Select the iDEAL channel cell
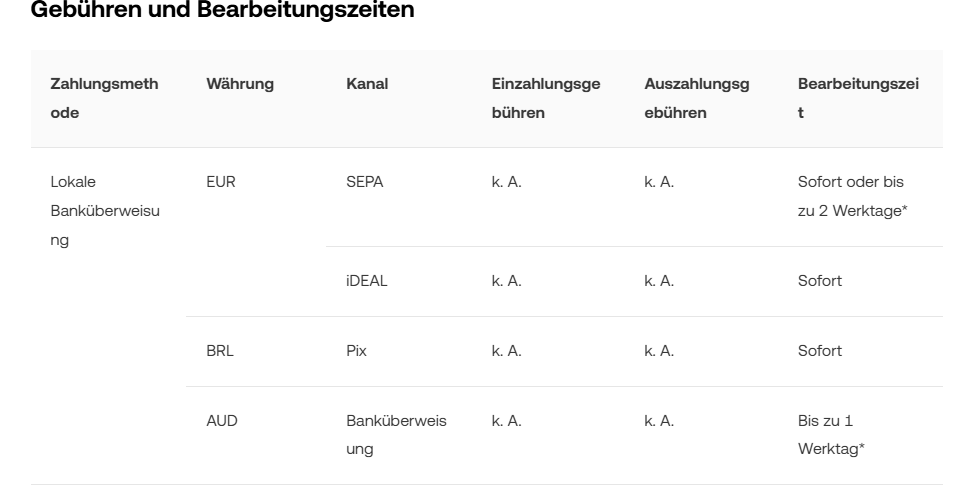This screenshot has width=958, height=502. [x=366, y=281]
